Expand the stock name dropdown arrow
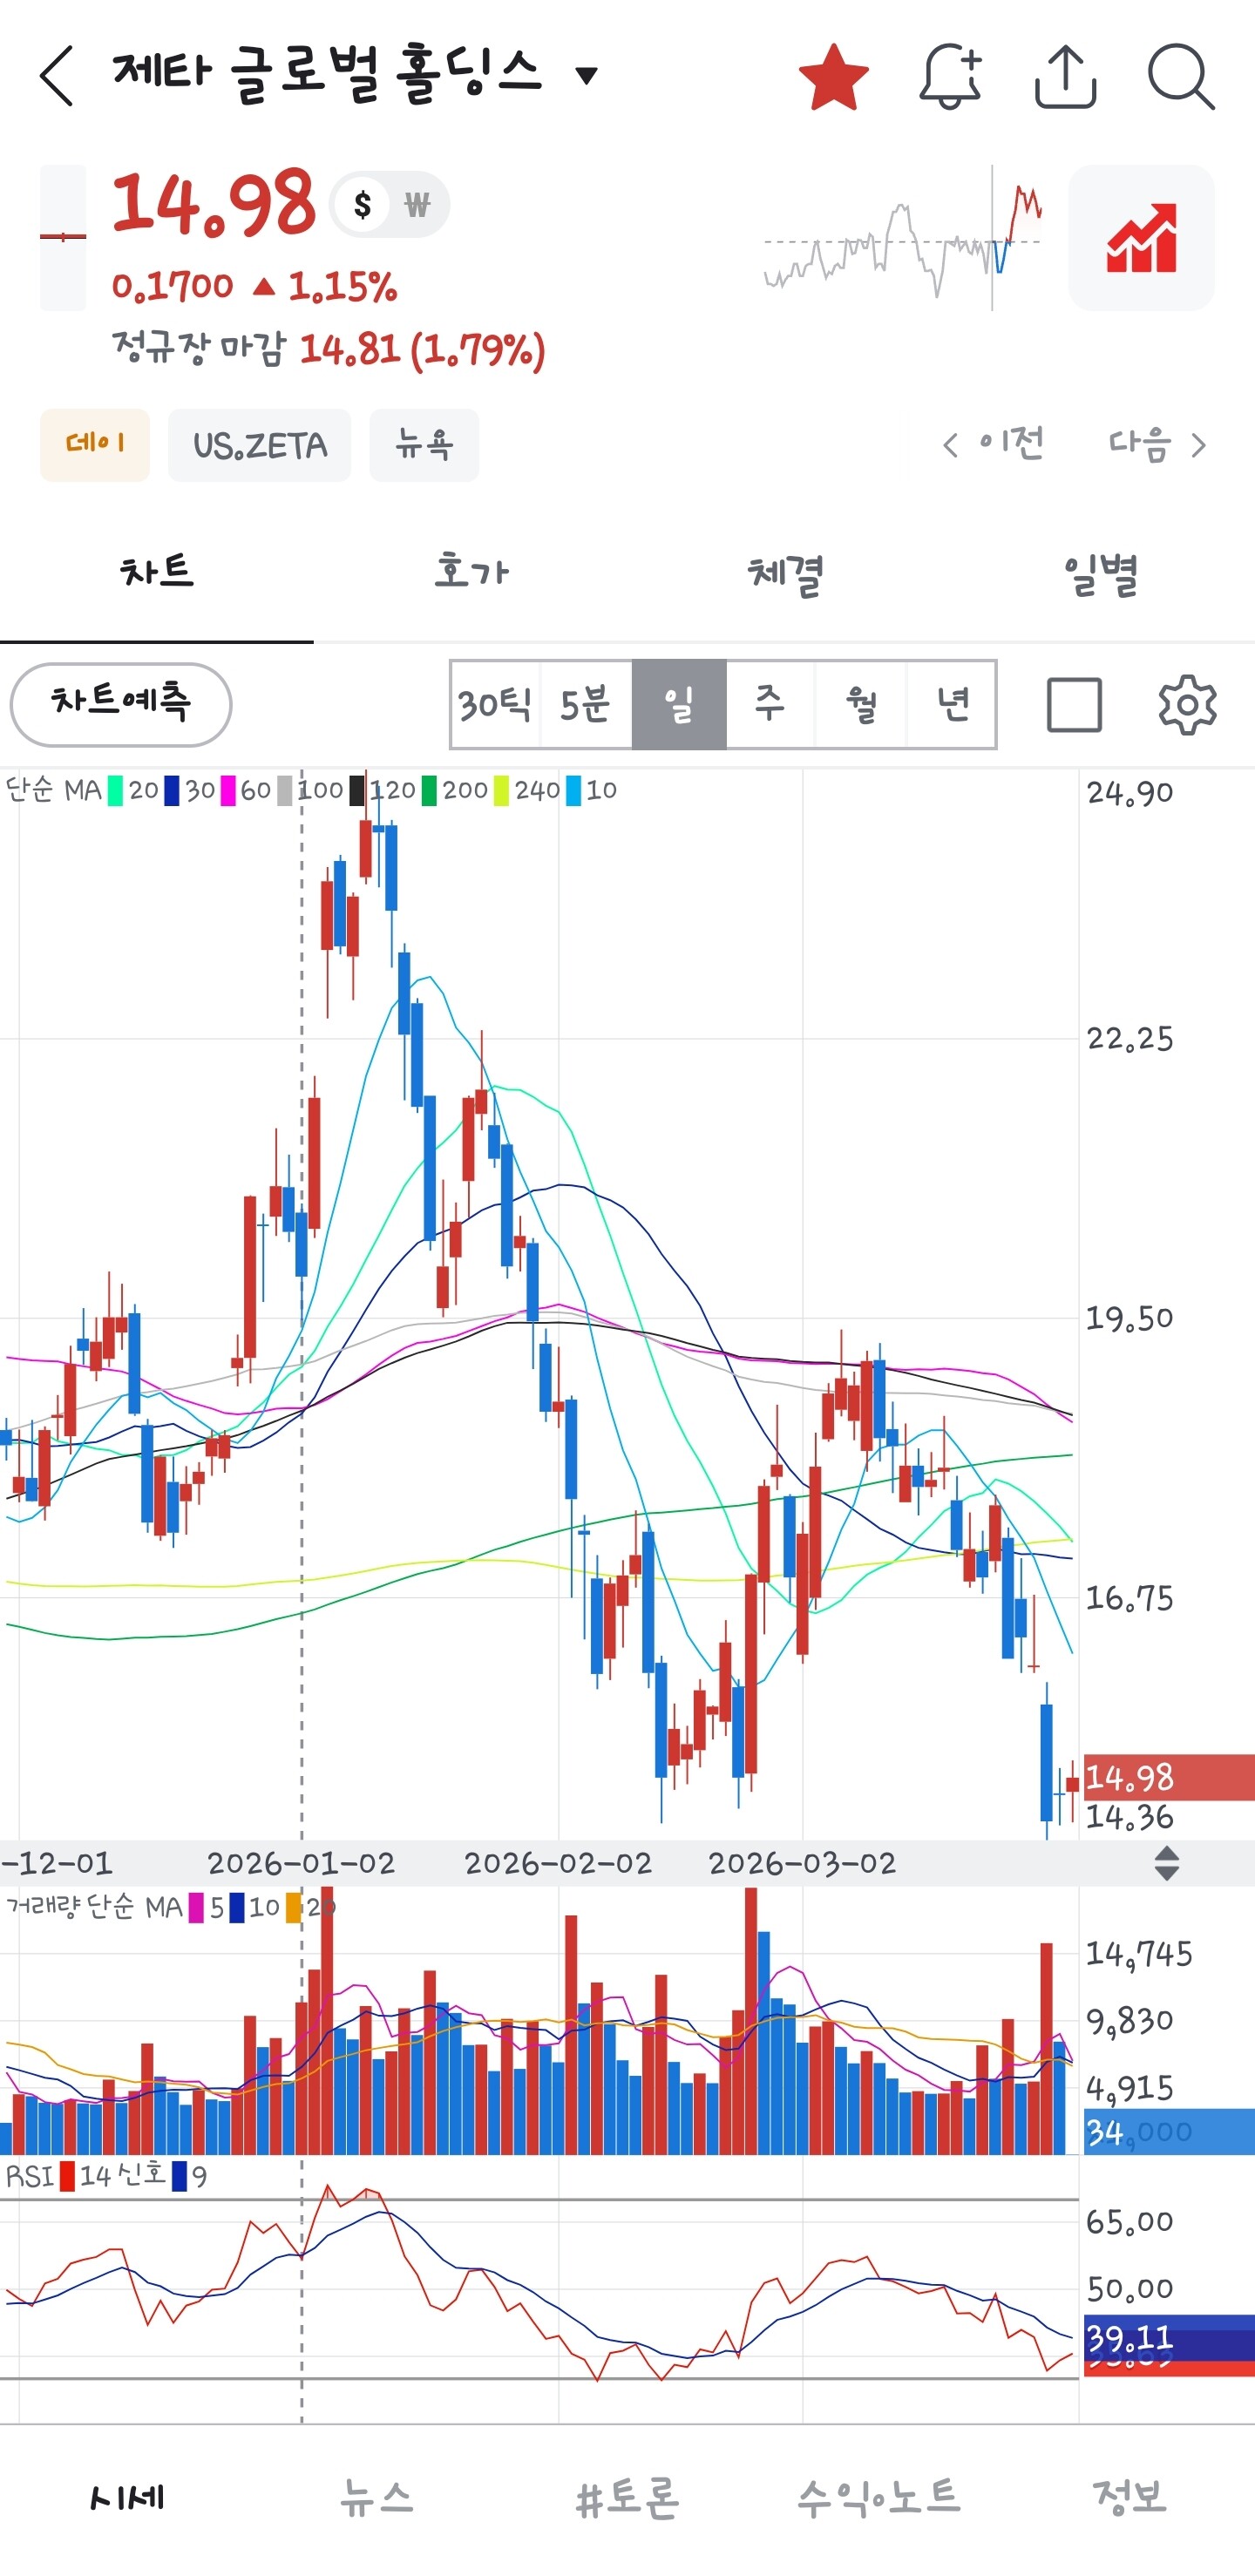 pyautogui.click(x=587, y=75)
